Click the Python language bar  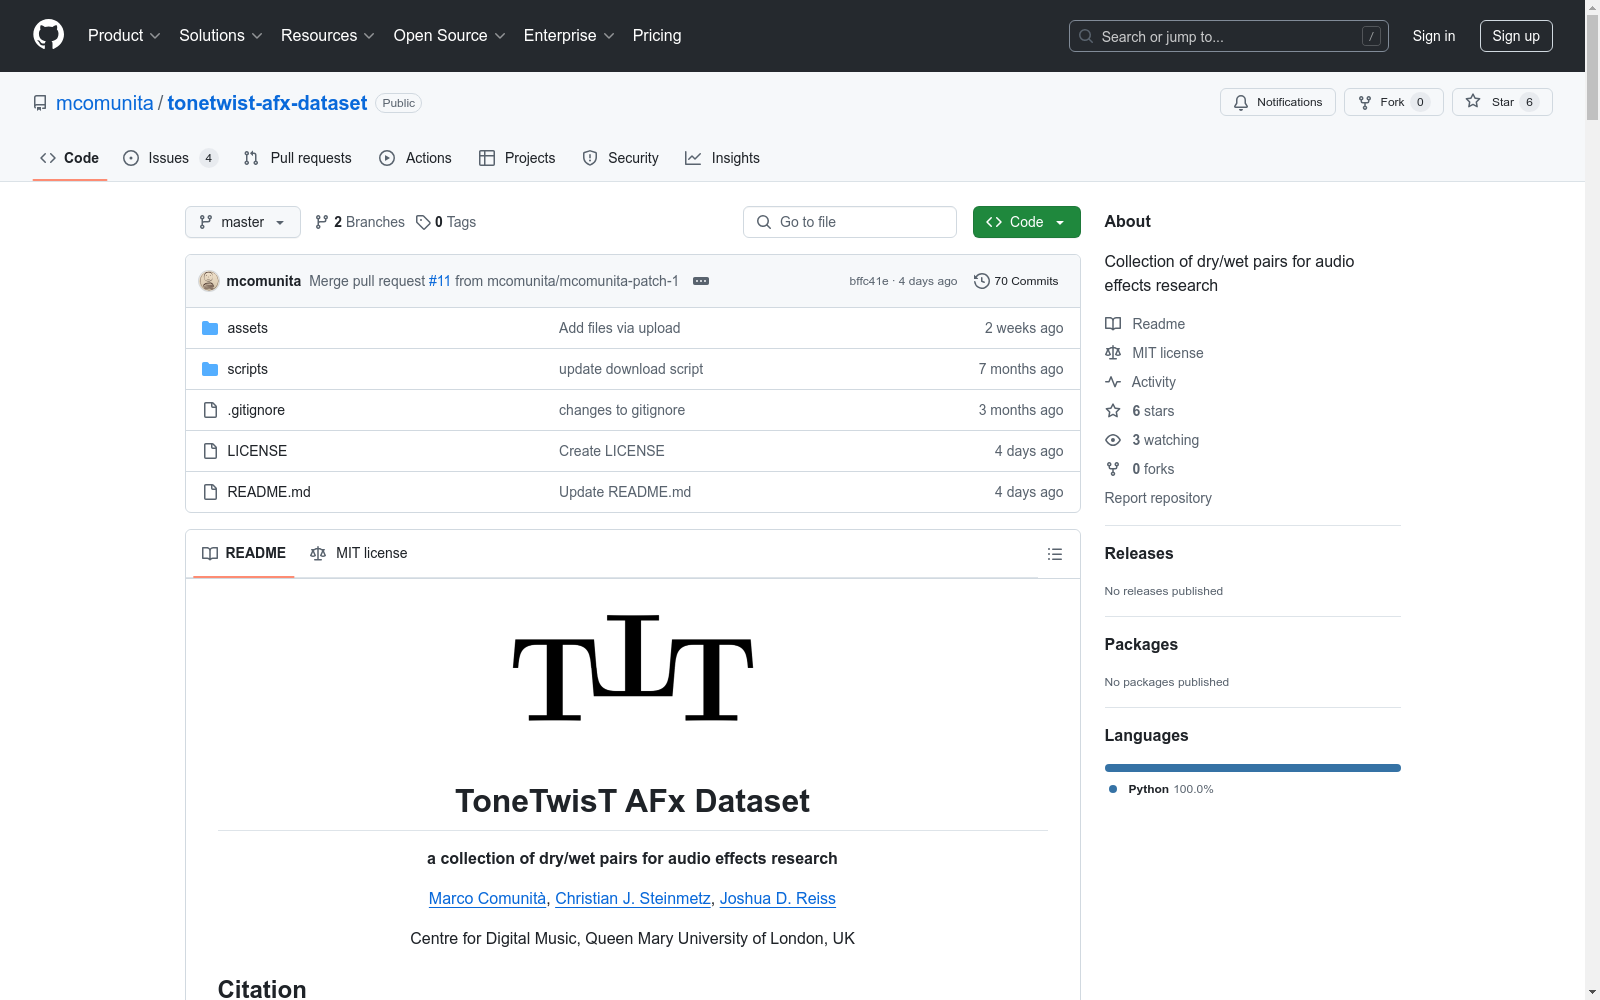point(1253,768)
